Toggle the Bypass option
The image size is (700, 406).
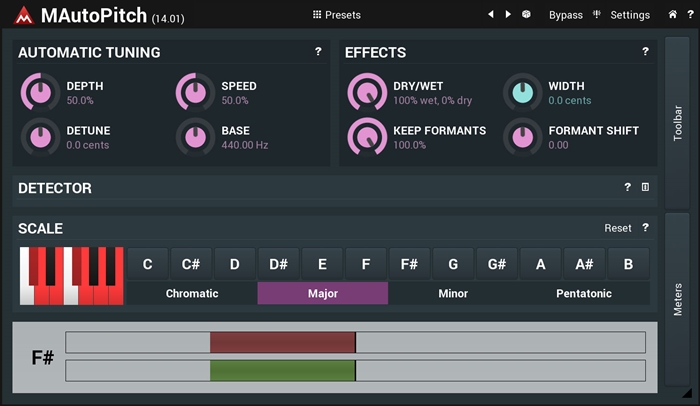(x=565, y=15)
